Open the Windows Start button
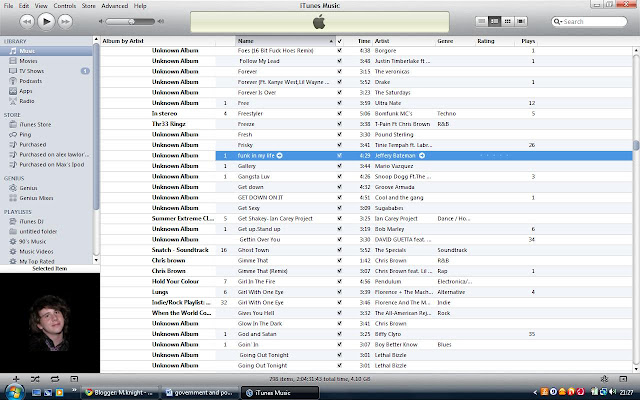This screenshot has height=400, width=640. pyautogui.click(x=14, y=392)
